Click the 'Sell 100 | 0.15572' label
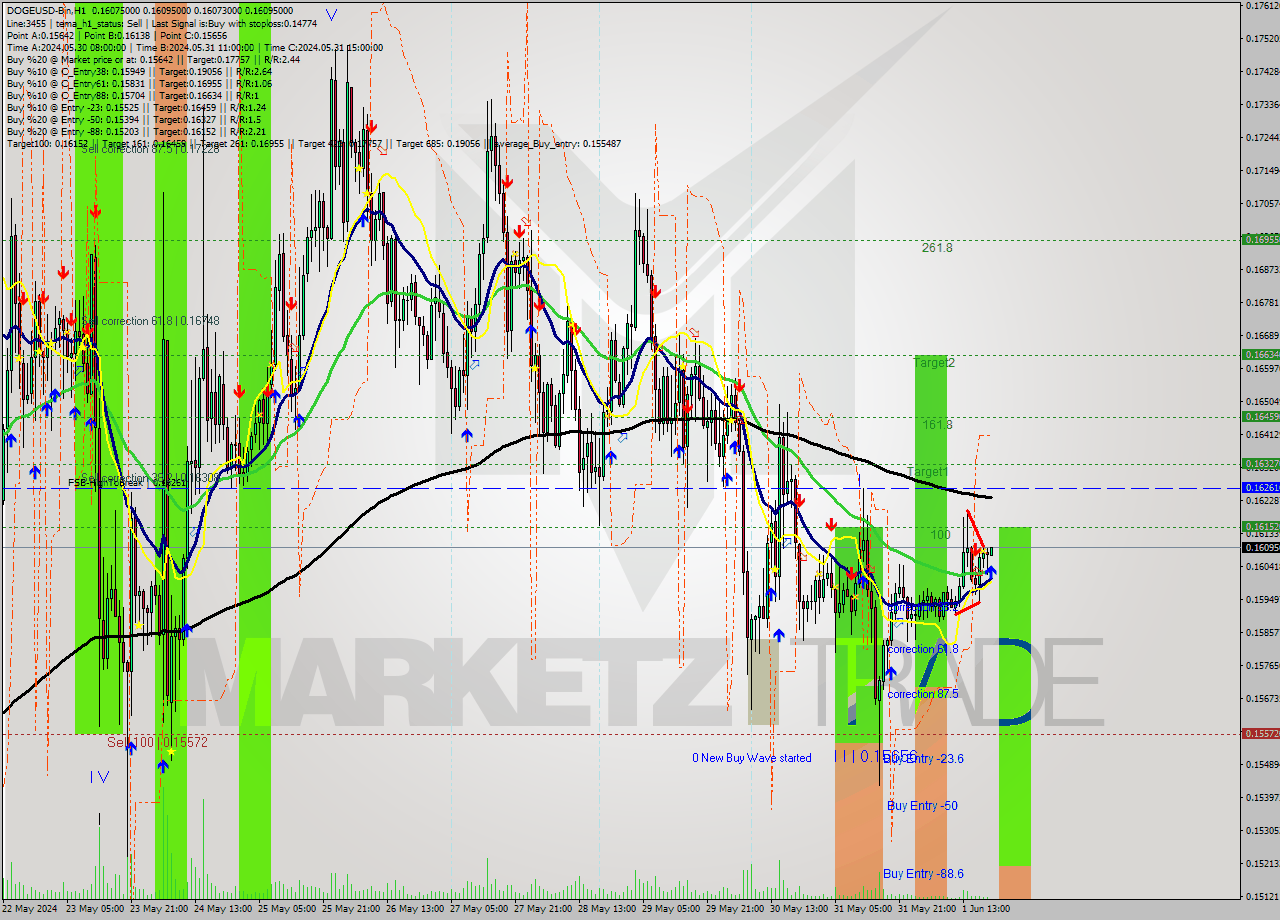The image size is (1280, 920). point(157,743)
